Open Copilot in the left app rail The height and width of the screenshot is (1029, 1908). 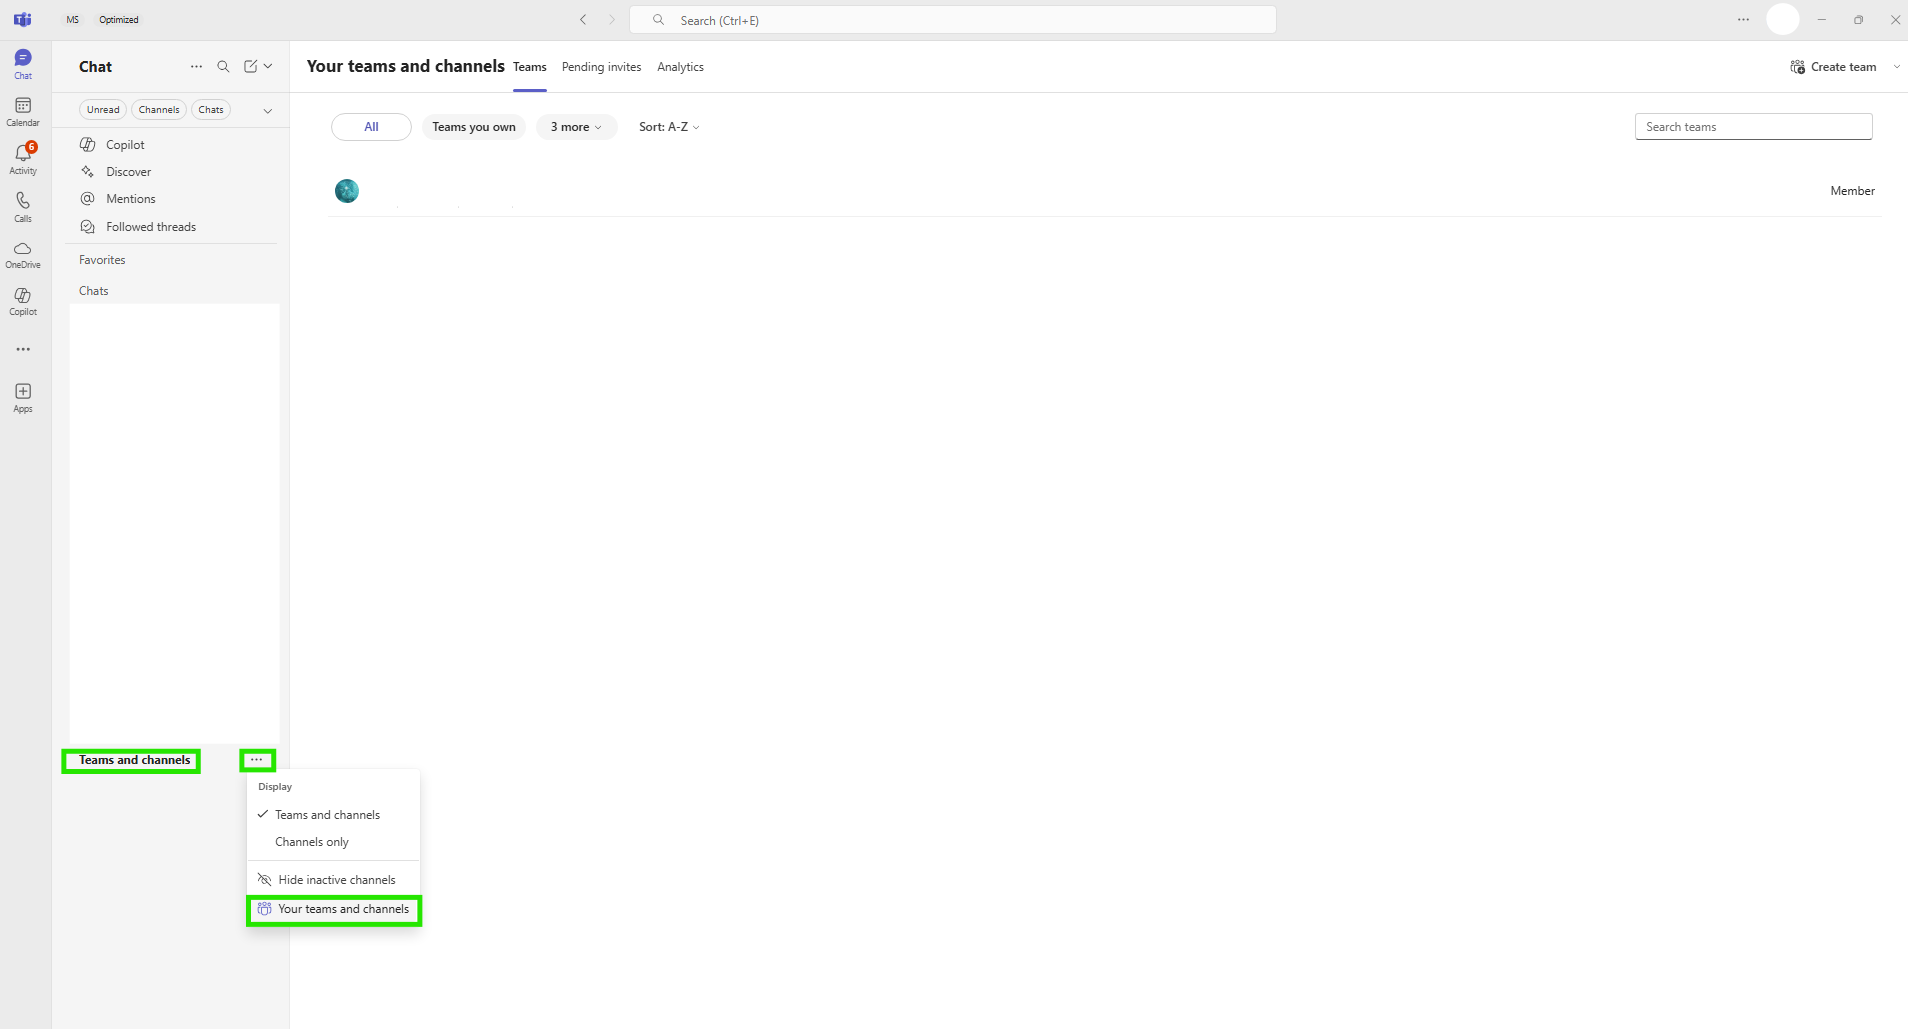pos(23,301)
